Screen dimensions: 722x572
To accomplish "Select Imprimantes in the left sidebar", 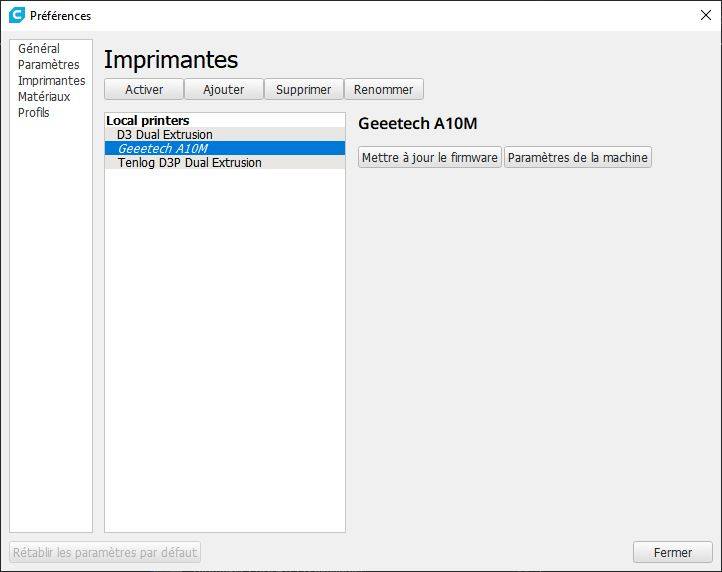I will 51,81.
